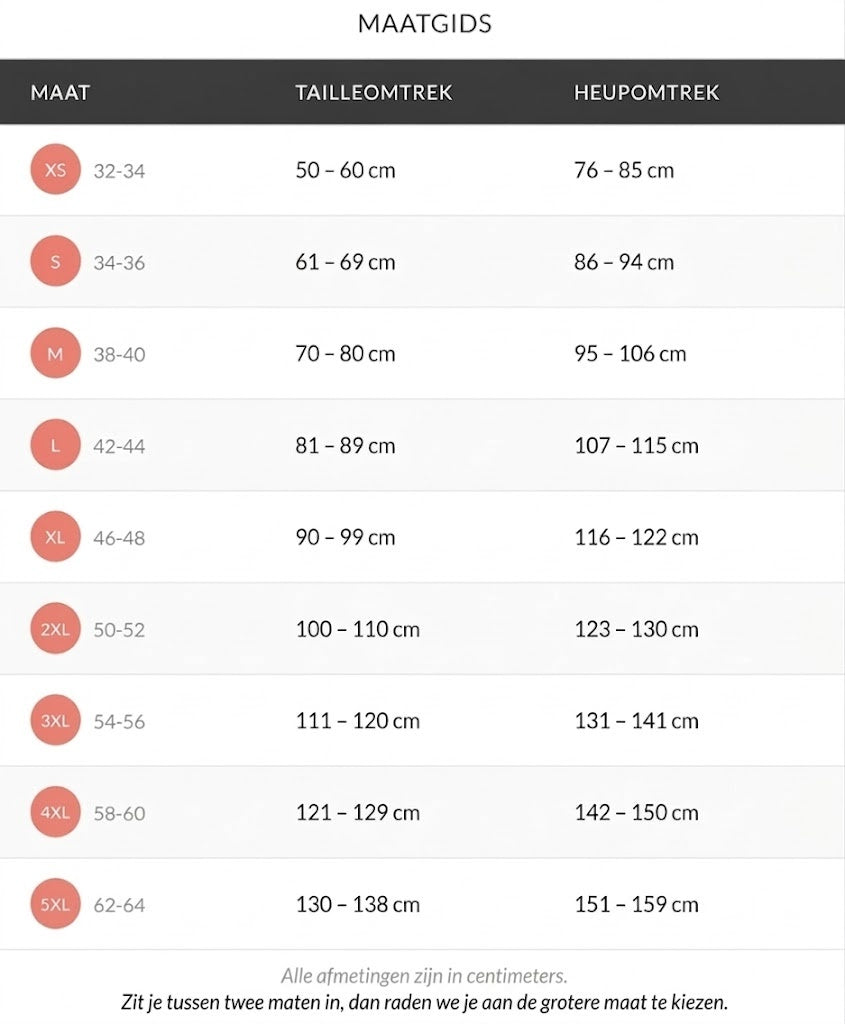This screenshot has width=845, height=1024.
Task: Click the 'Alle afmetingen zijn in centimeters' note
Action: [424, 976]
